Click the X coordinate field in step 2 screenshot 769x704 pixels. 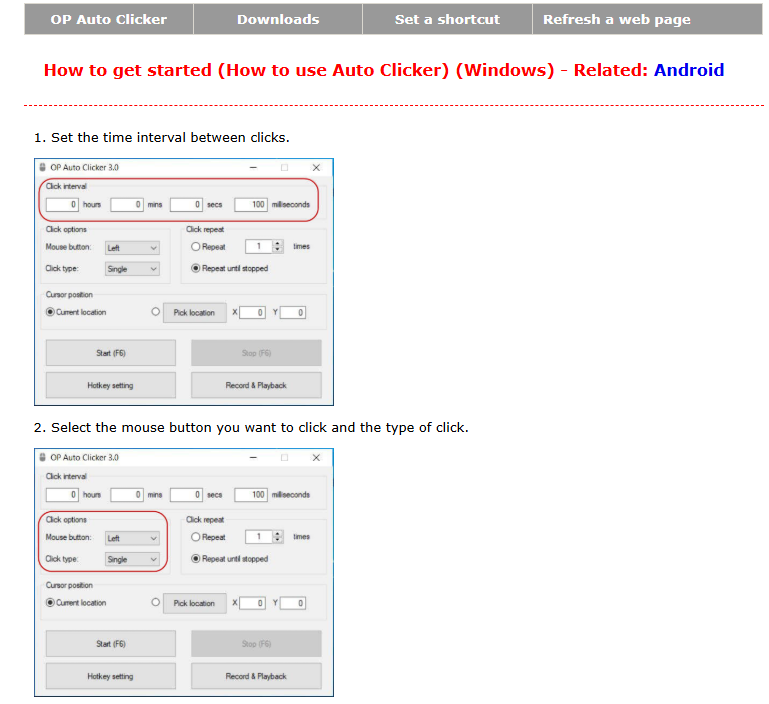(x=253, y=603)
